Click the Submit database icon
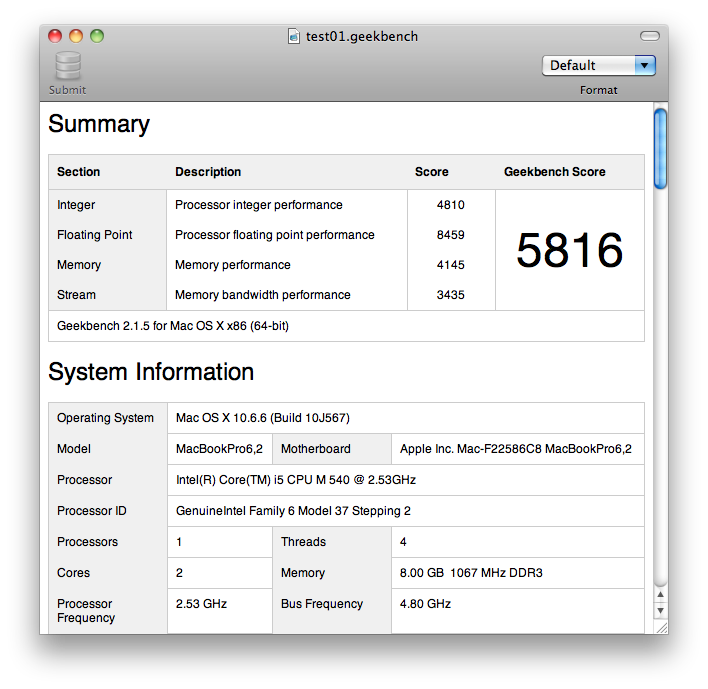Viewport: 708px width, 689px height. 68,66
